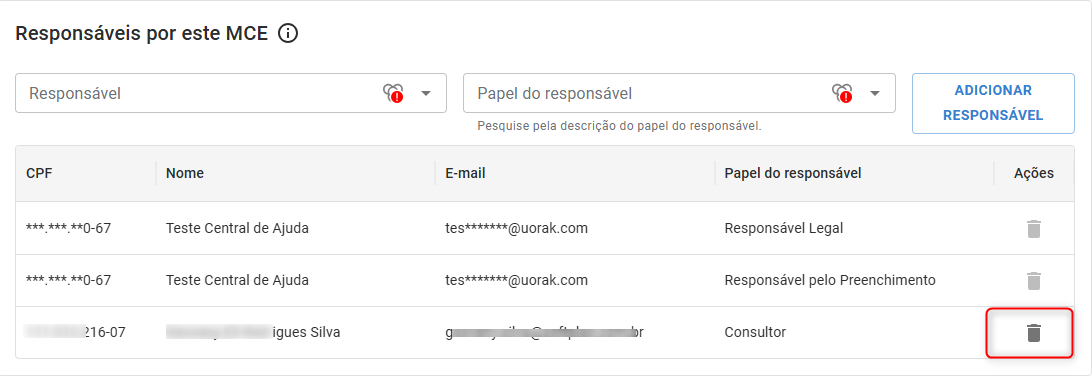The width and height of the screenshot is (1092, 377).
Task: Expand the Papel do responsável dropdown arrow
Action: point(875,93)
